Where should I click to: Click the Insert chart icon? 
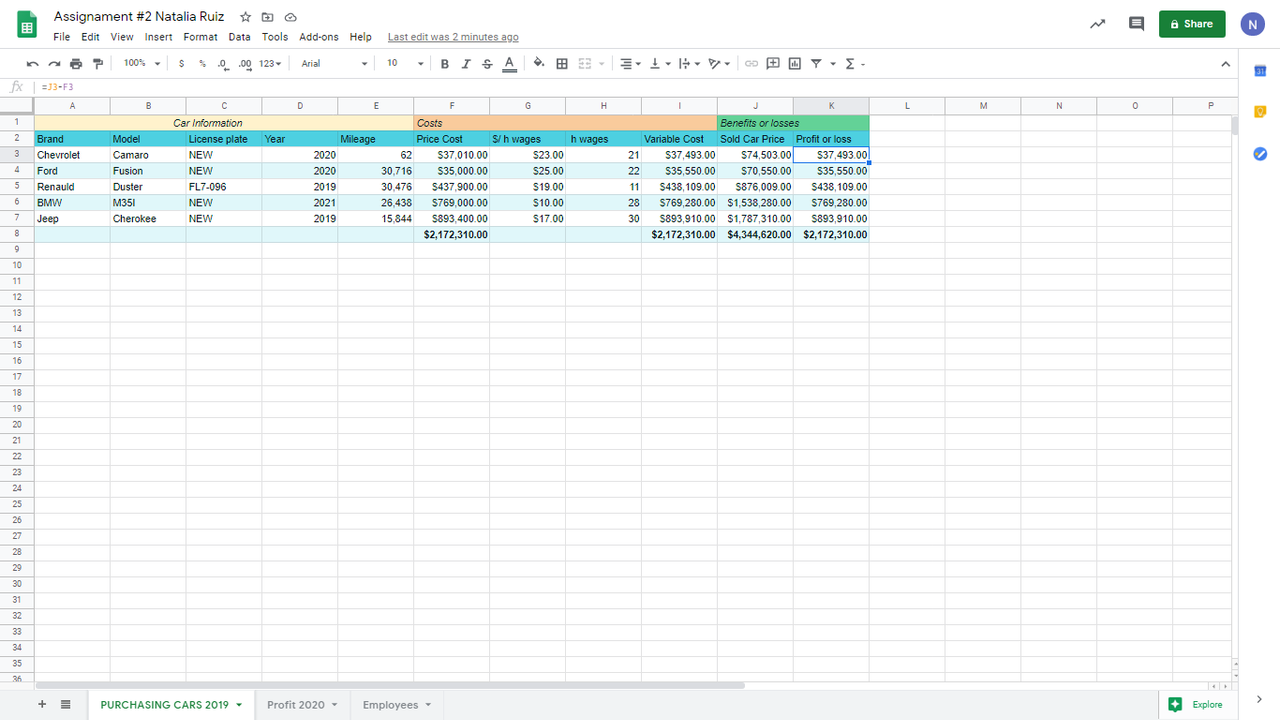pos(795,63)
